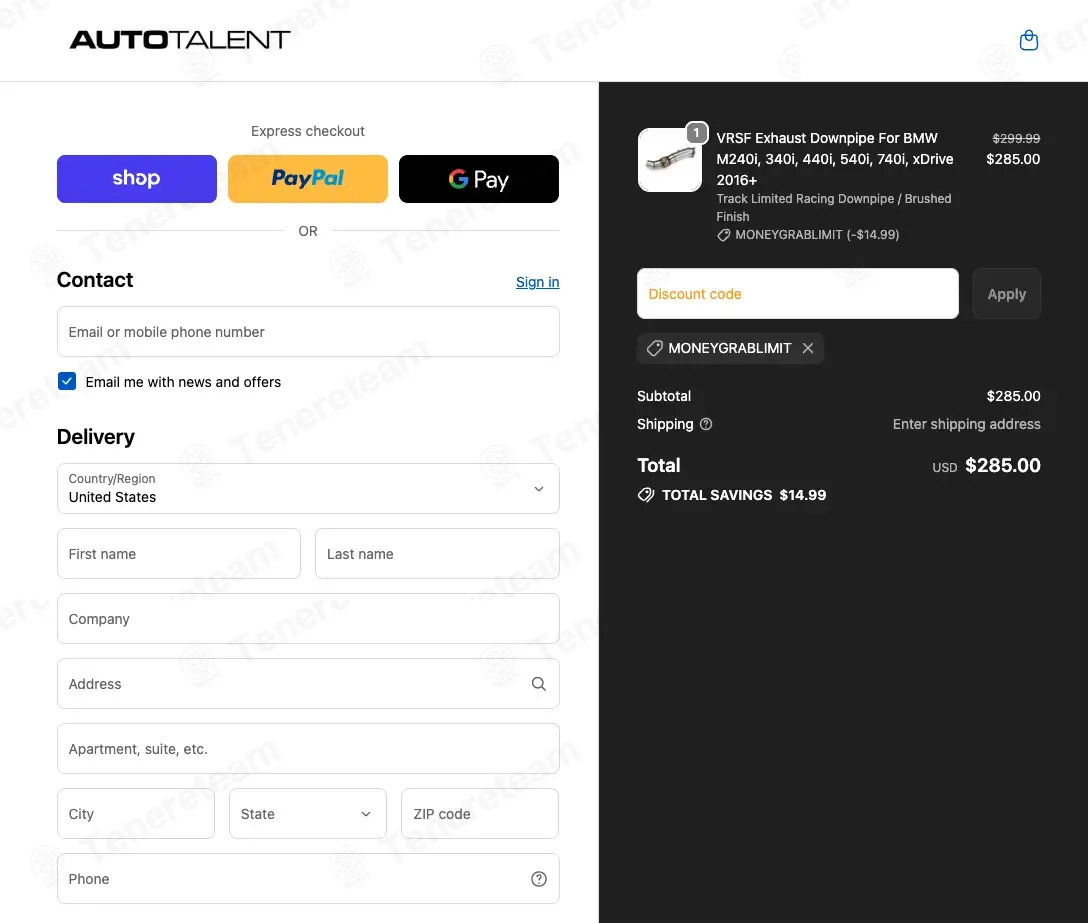Image resolution: width=1088 pixels, height=923 pixels.
Task: Pay with Google Pay button
Action: point(479,179)
